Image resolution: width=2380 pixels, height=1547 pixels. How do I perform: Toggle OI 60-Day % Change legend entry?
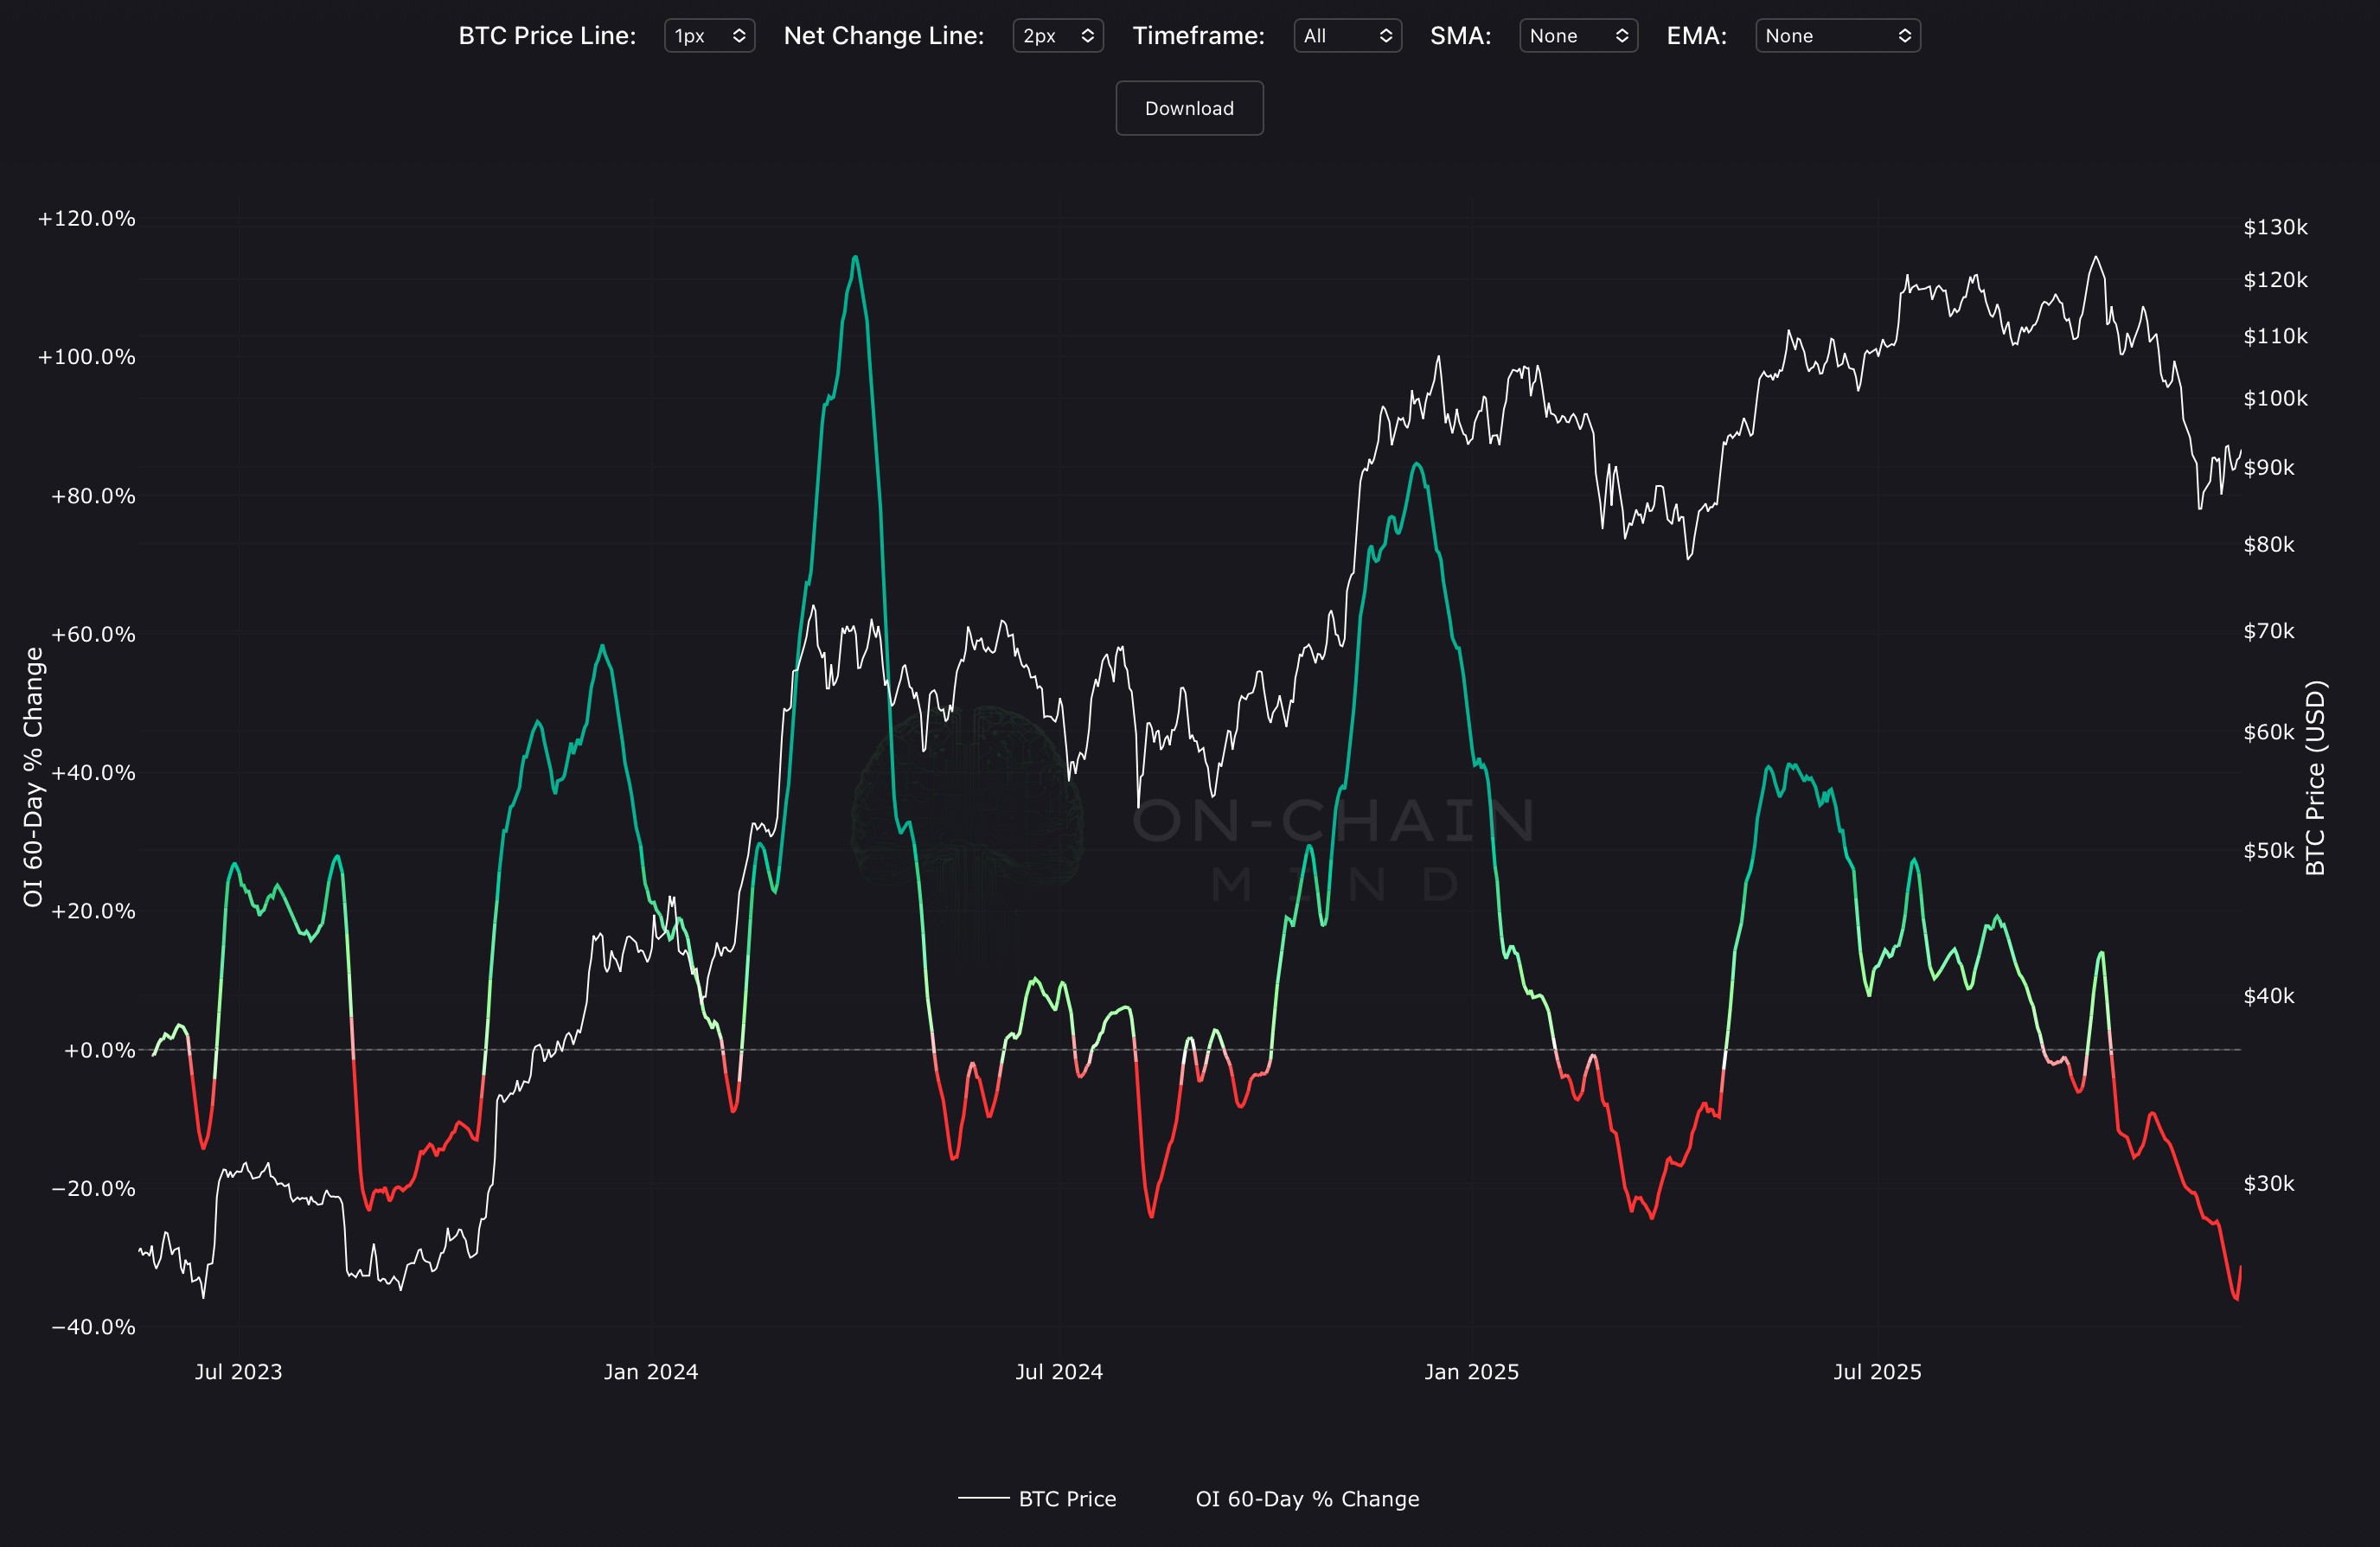point(1306,1499)
